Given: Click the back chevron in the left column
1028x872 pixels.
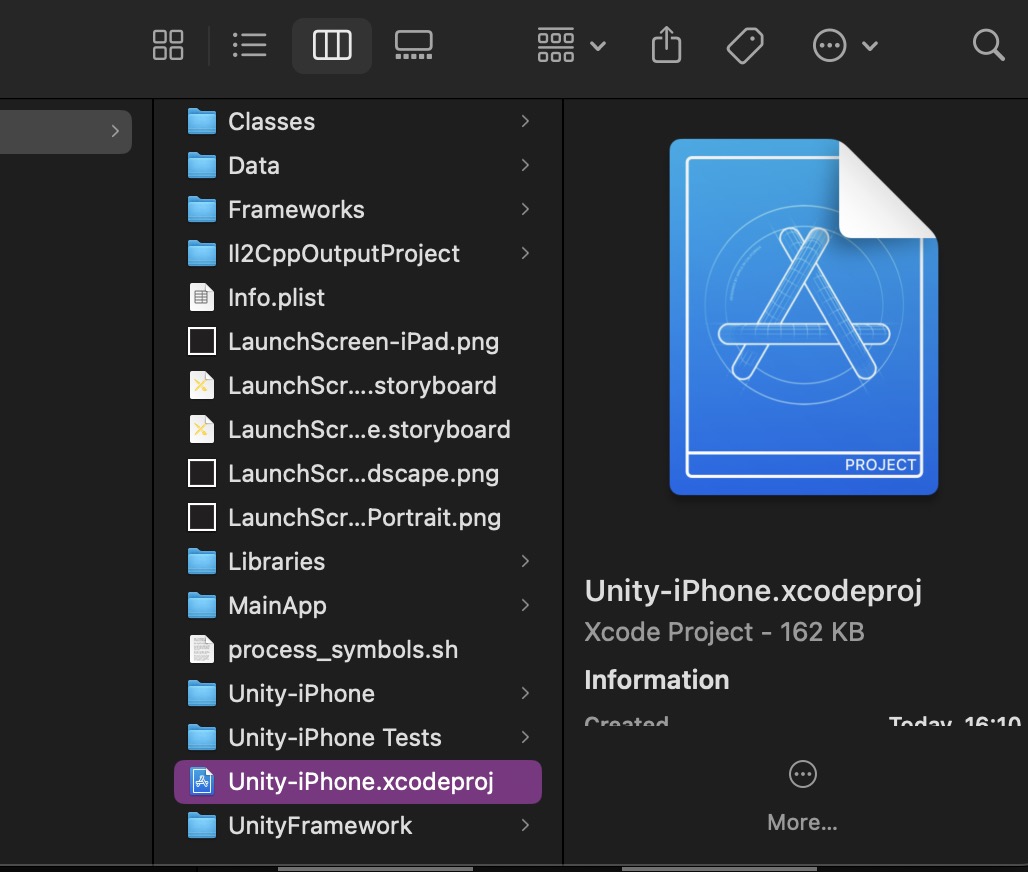Looking at the screenshot, I should [x=115, y=131].
